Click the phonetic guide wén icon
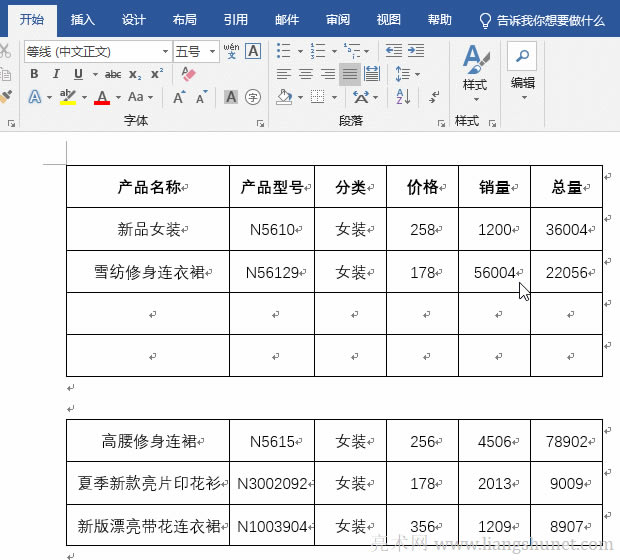This screenshot has height=560, width=620. (x=231, y=51)
